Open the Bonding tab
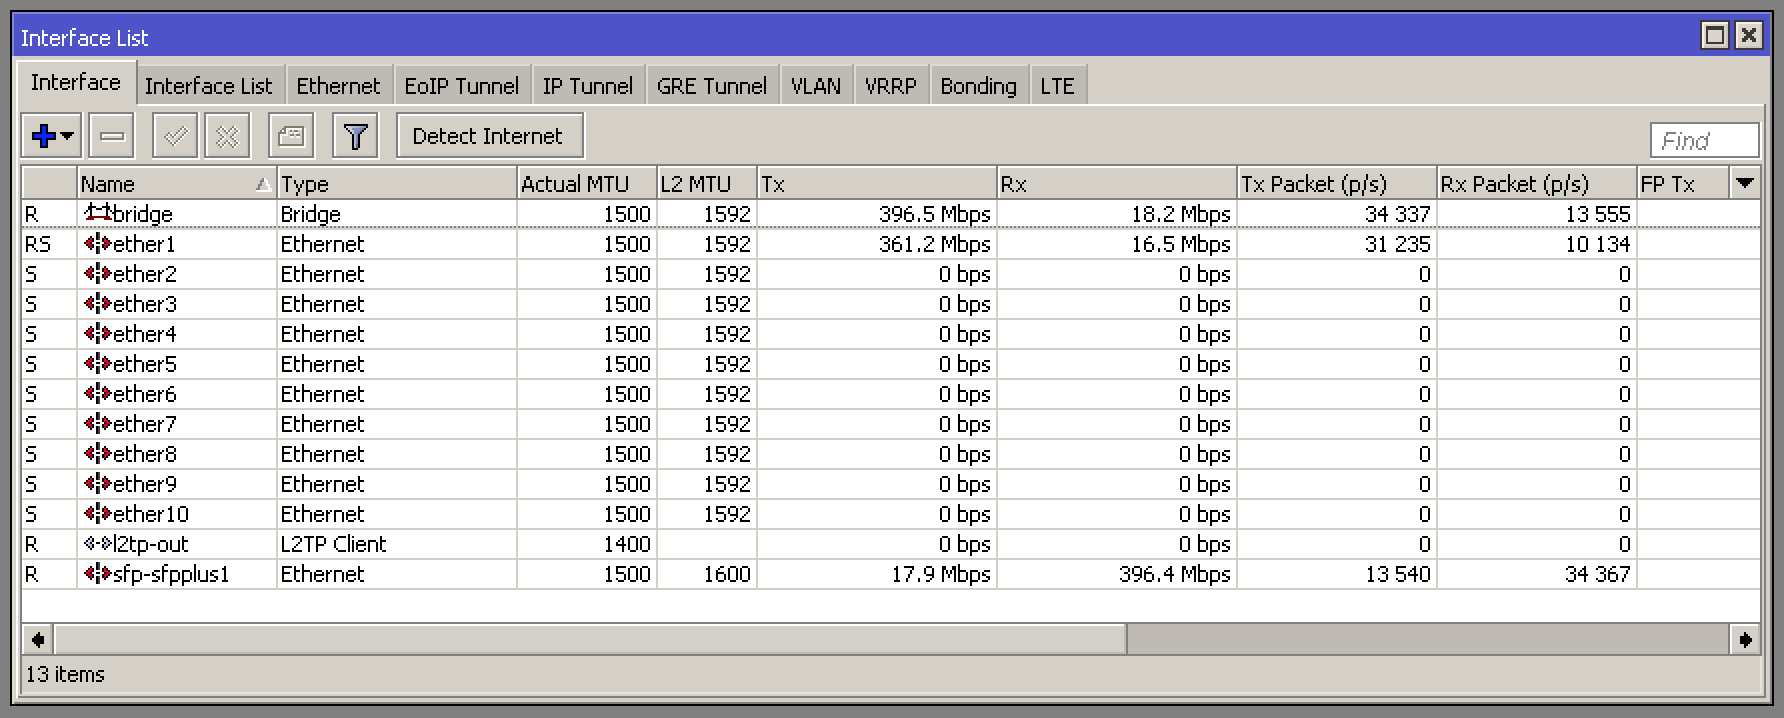The height and width of the screenshot is (718, 1784). click(978, 86)
